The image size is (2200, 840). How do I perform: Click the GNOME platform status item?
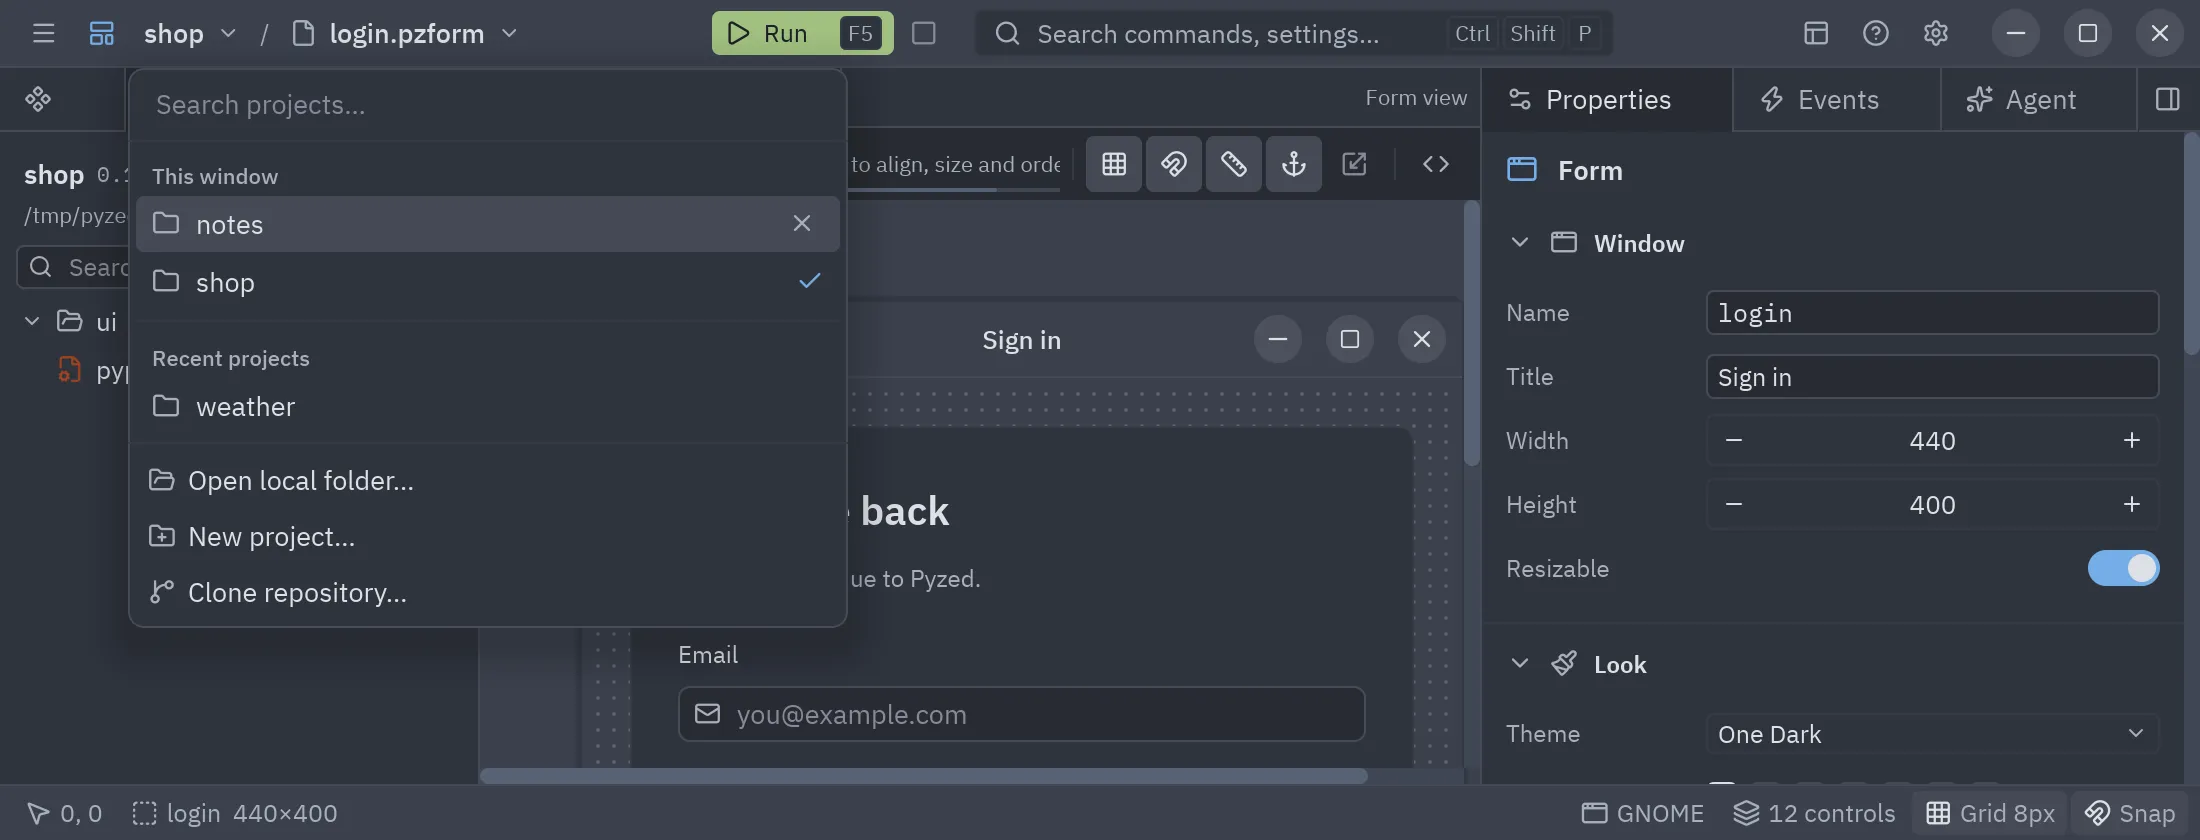click(x=1642, y=813)
